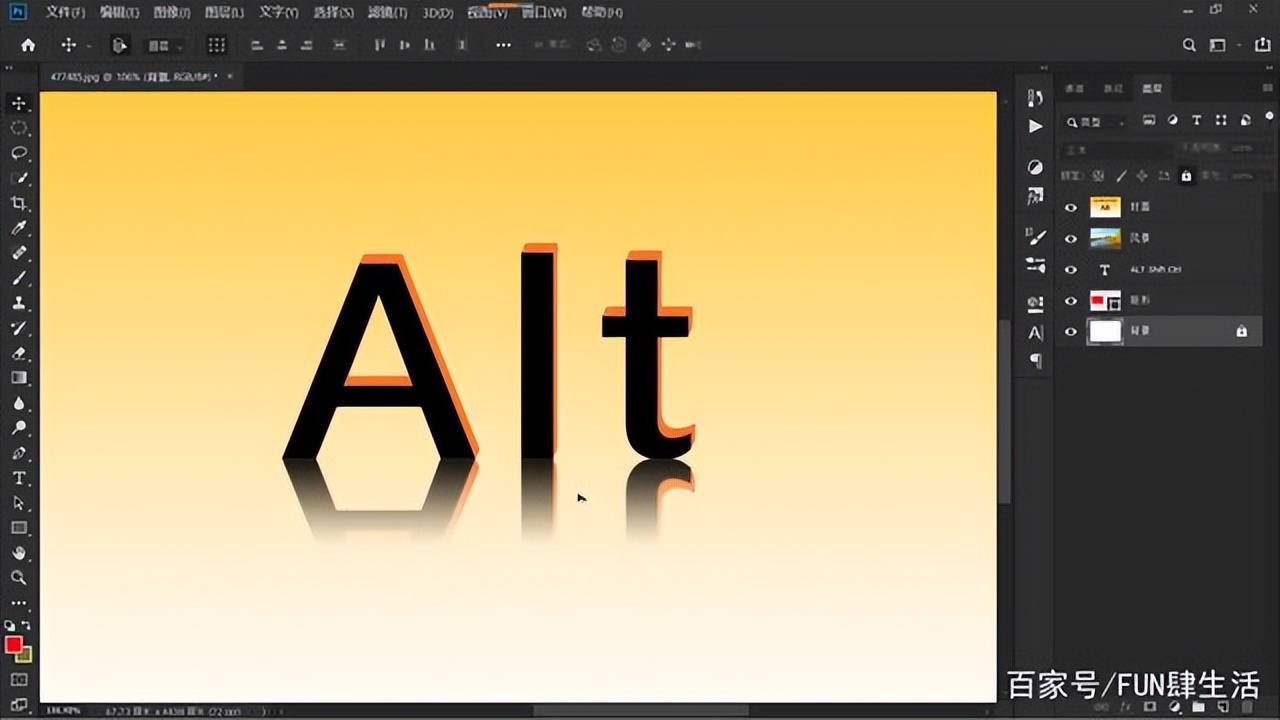Viewport: 1280px width, 720px height.
Task: Select the Hand tool
Action: tap(18, 553)
